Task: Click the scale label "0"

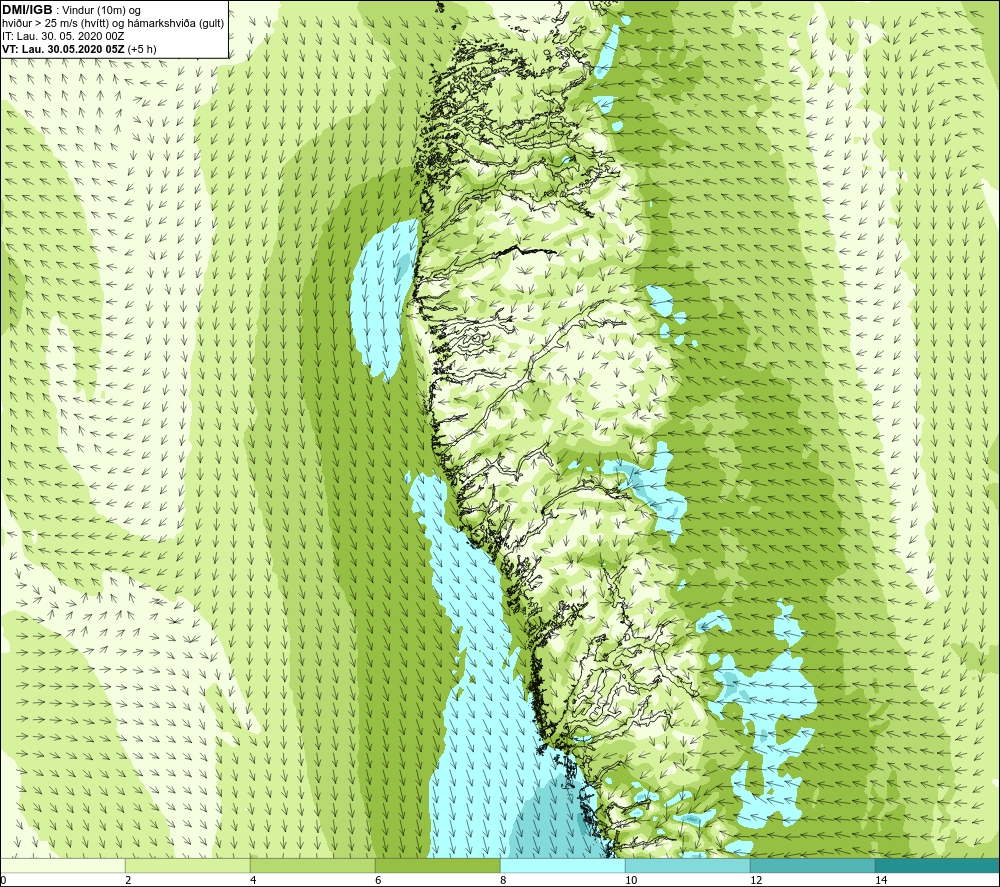Action: point(3,881)
